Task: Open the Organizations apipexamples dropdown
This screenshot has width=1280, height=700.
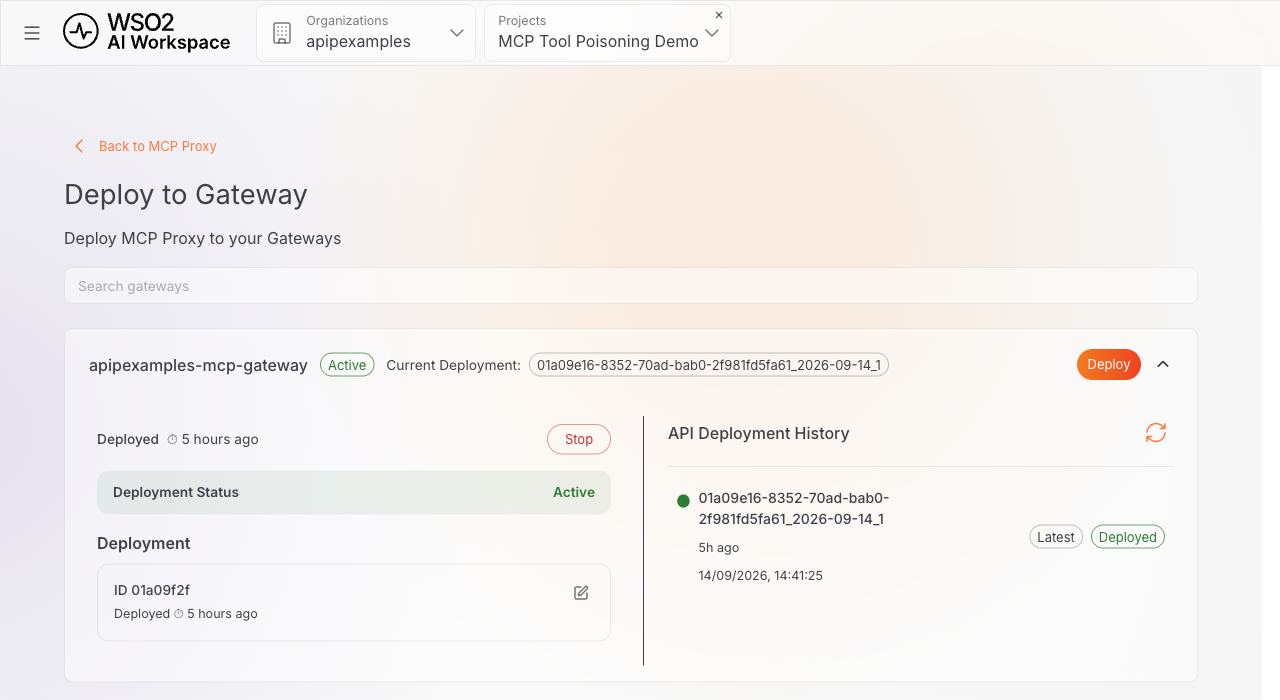Action: click(366, 33)
